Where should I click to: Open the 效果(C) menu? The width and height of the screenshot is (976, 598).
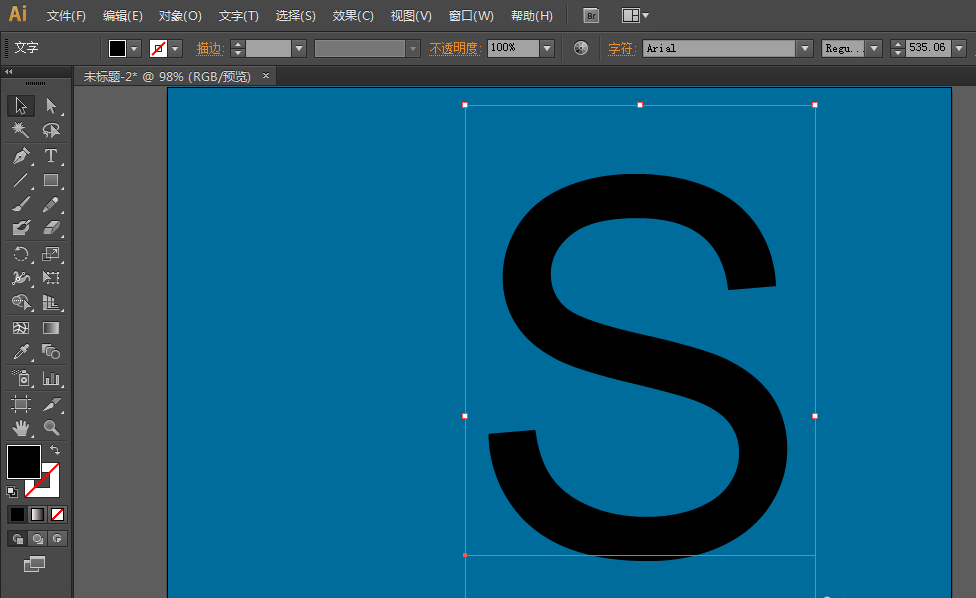click(x=353, y=16)
